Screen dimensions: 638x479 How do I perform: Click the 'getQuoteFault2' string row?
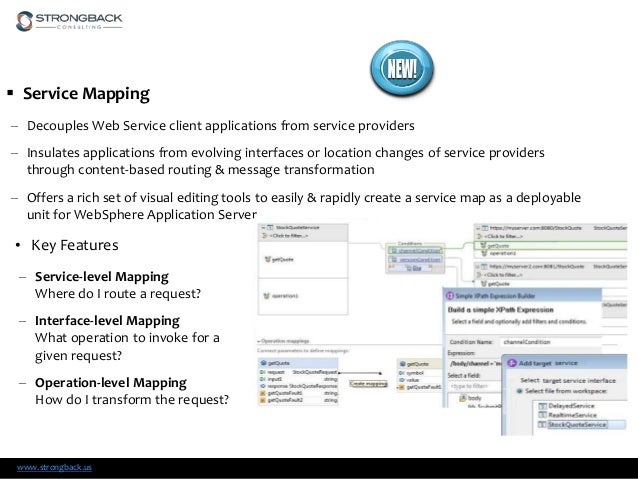point(298,400)
